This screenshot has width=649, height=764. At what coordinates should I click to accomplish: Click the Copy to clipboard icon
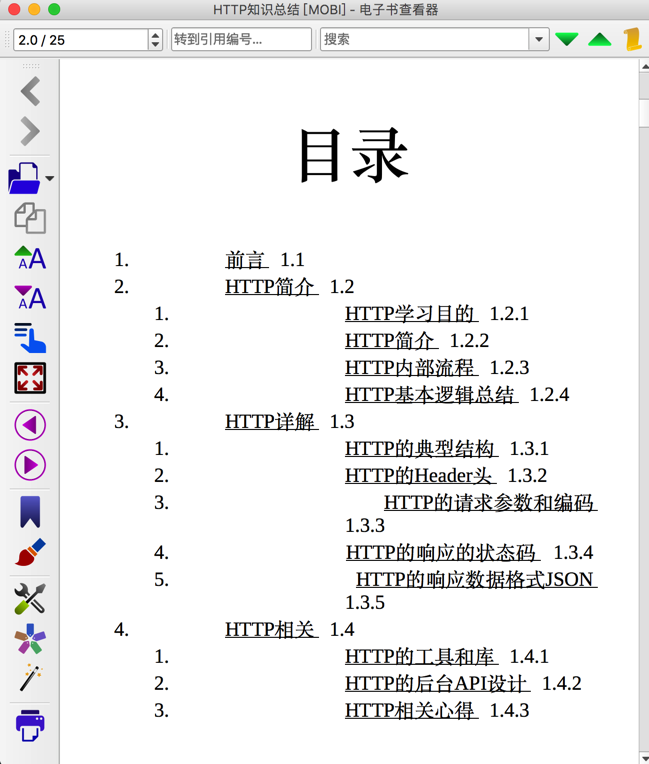click(30, 218)
